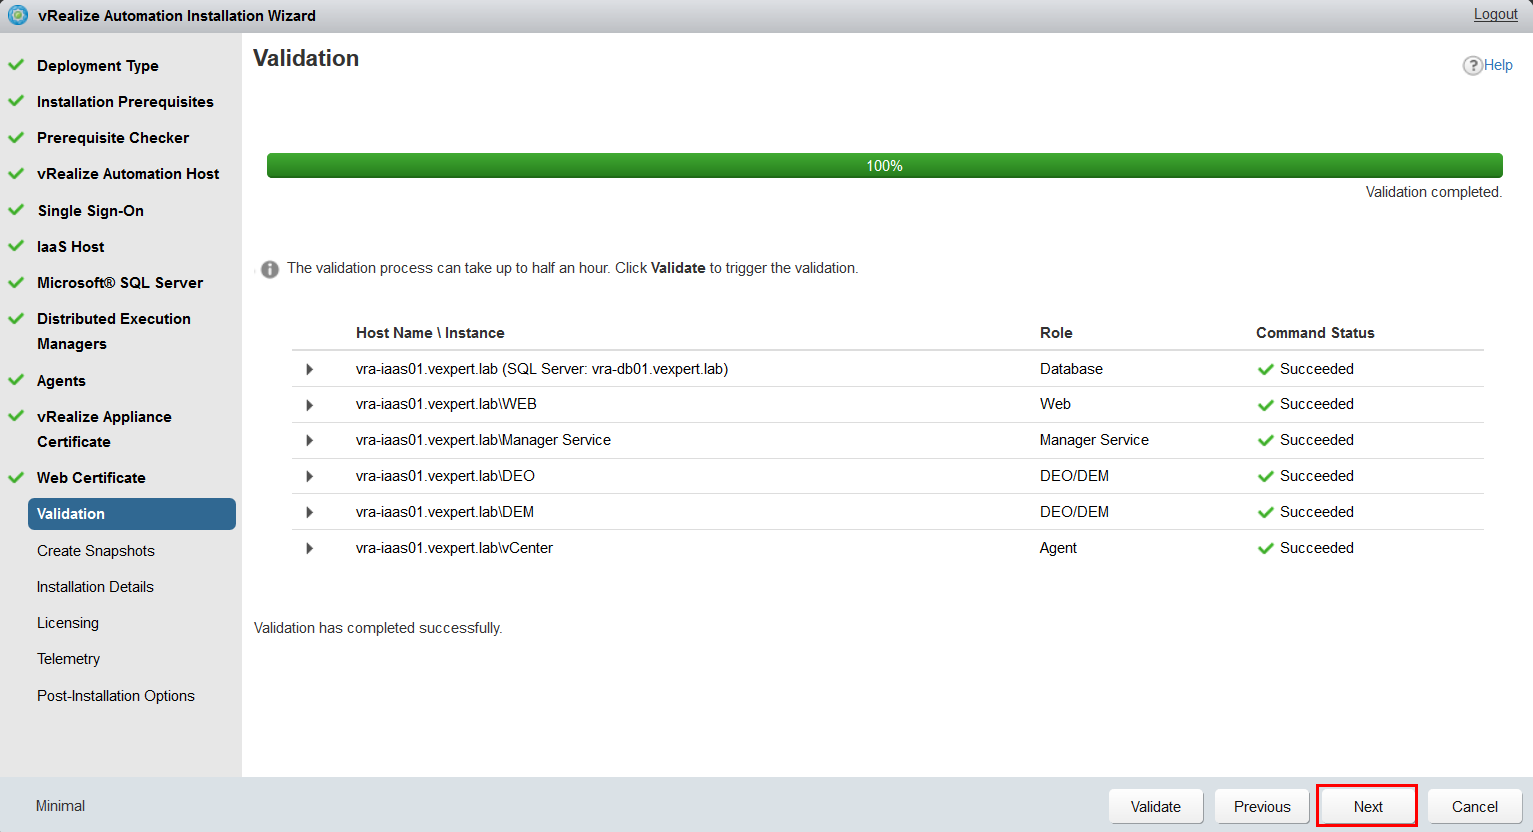Viewport: 1533px width, 832px height.
Task: Click green checkmark next to Prerequisite Checker
Action: pos(16,137)
